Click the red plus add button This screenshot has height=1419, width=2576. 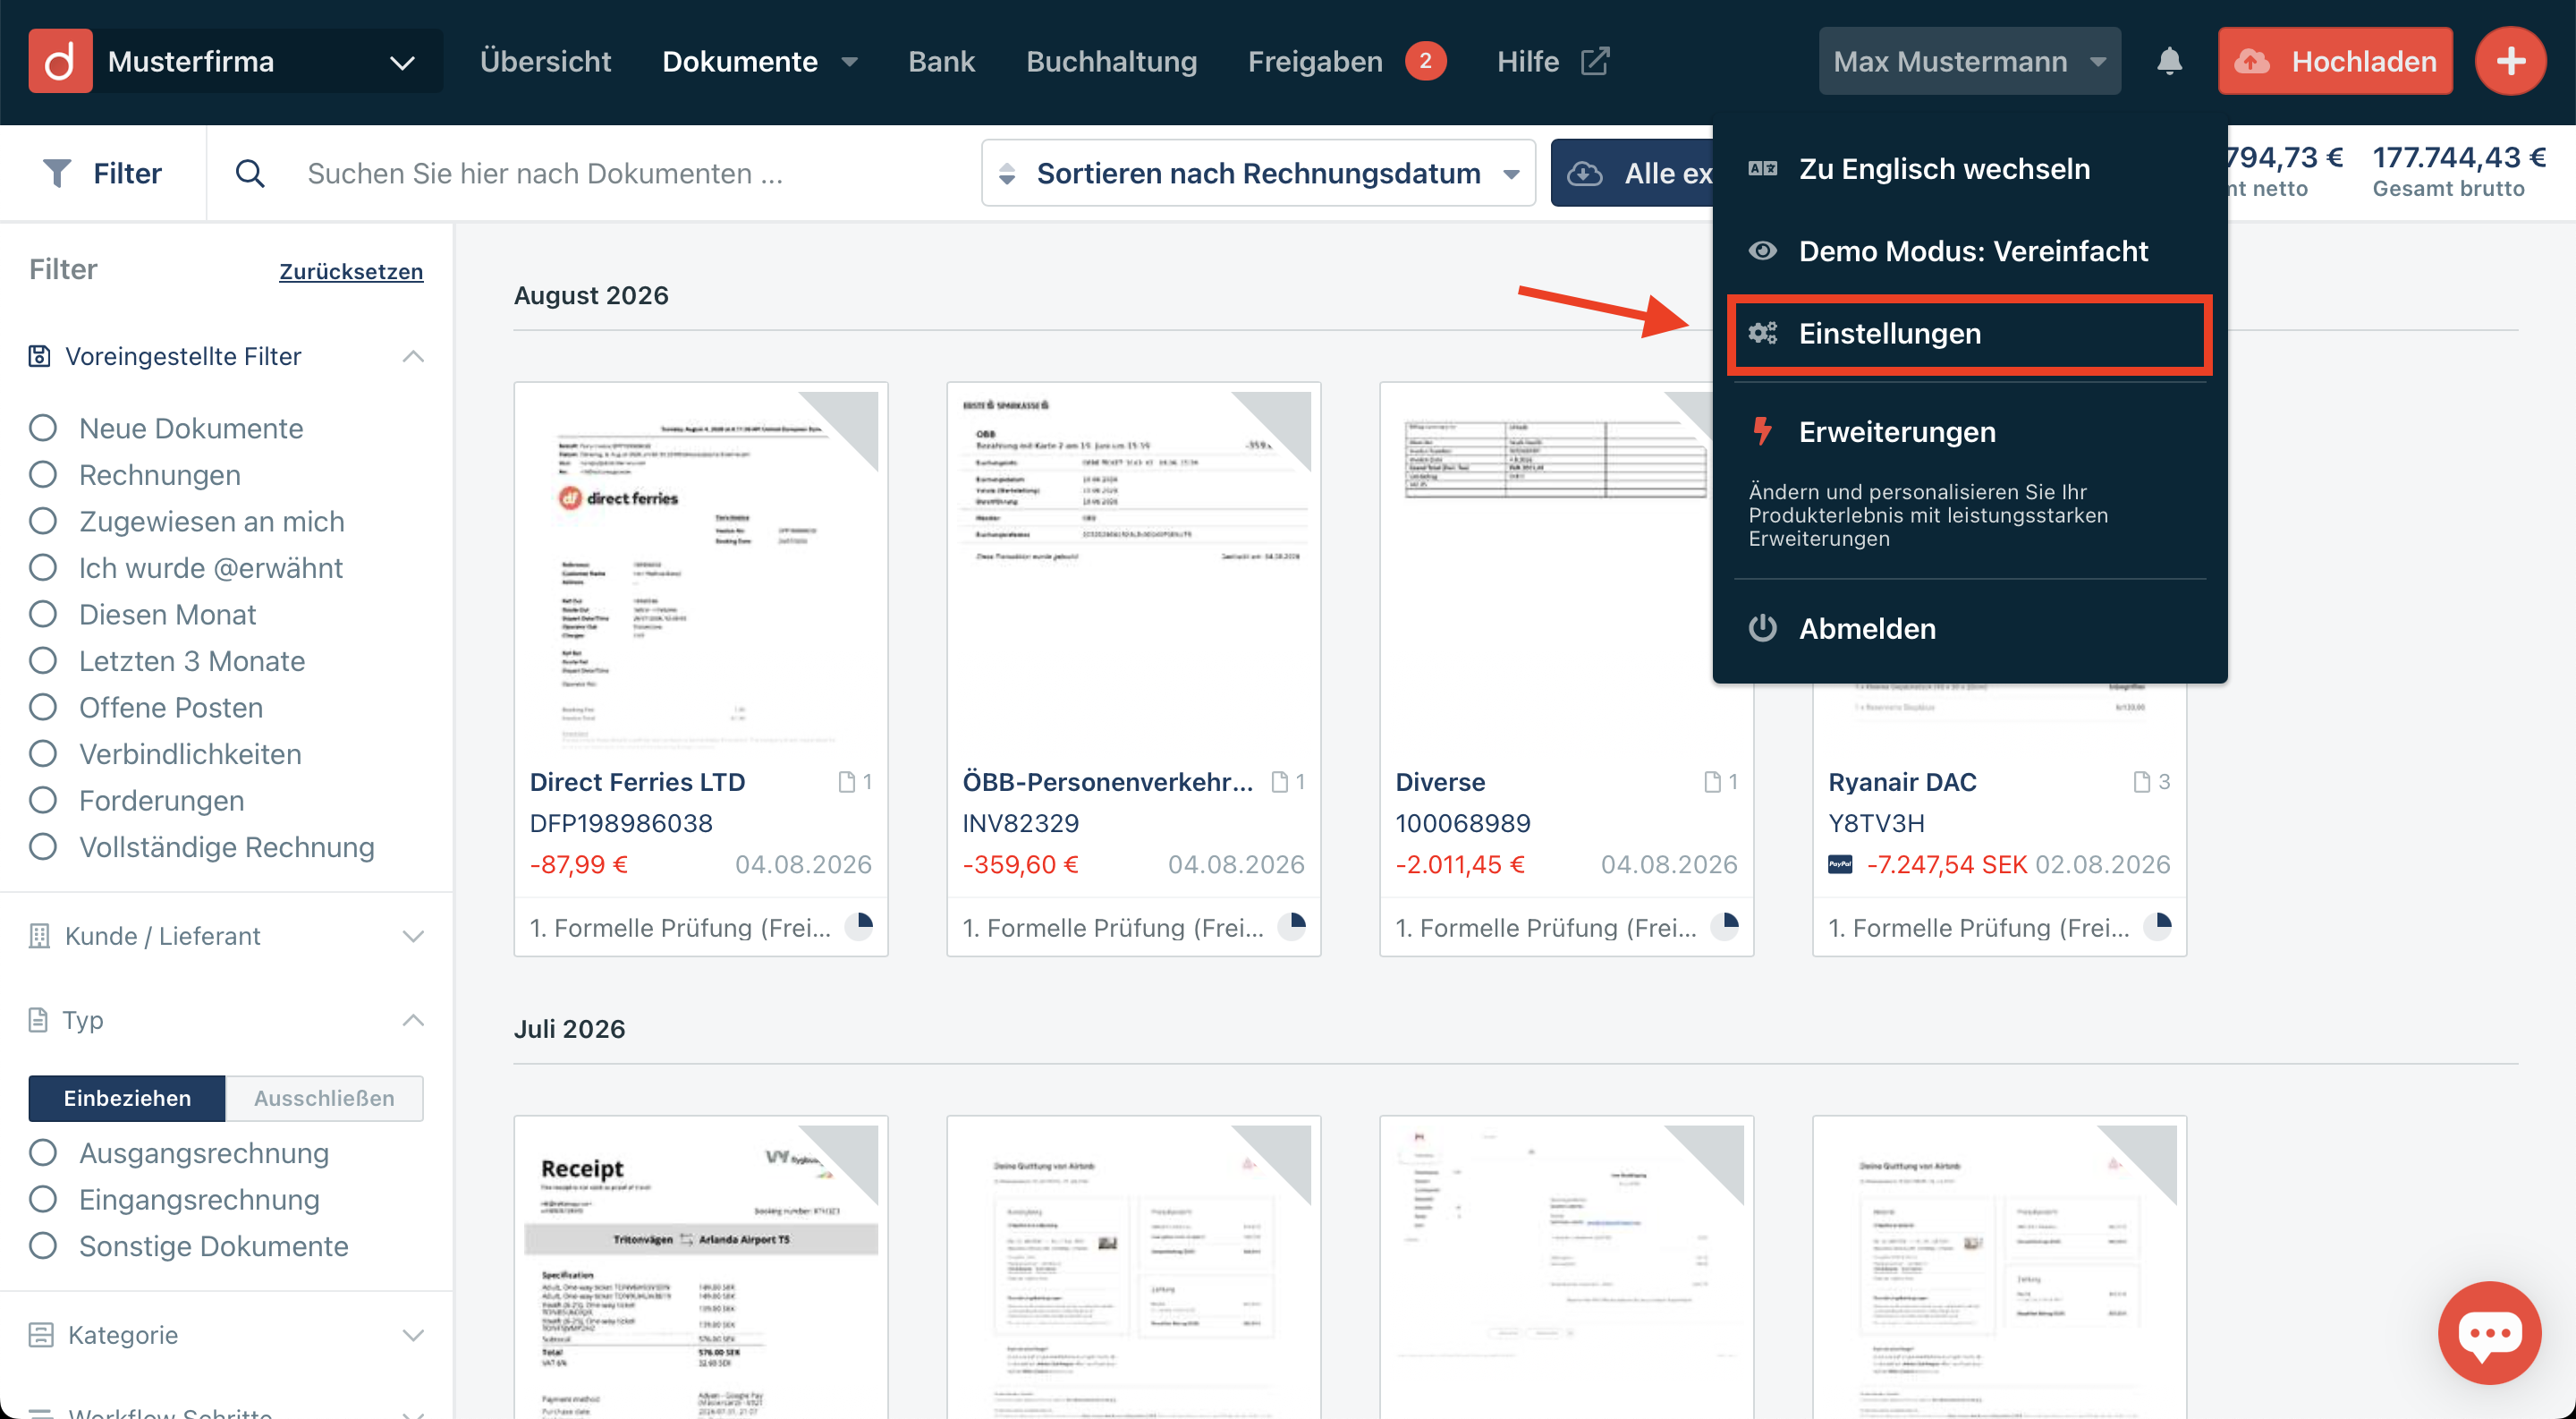(x=2510, y=61)
